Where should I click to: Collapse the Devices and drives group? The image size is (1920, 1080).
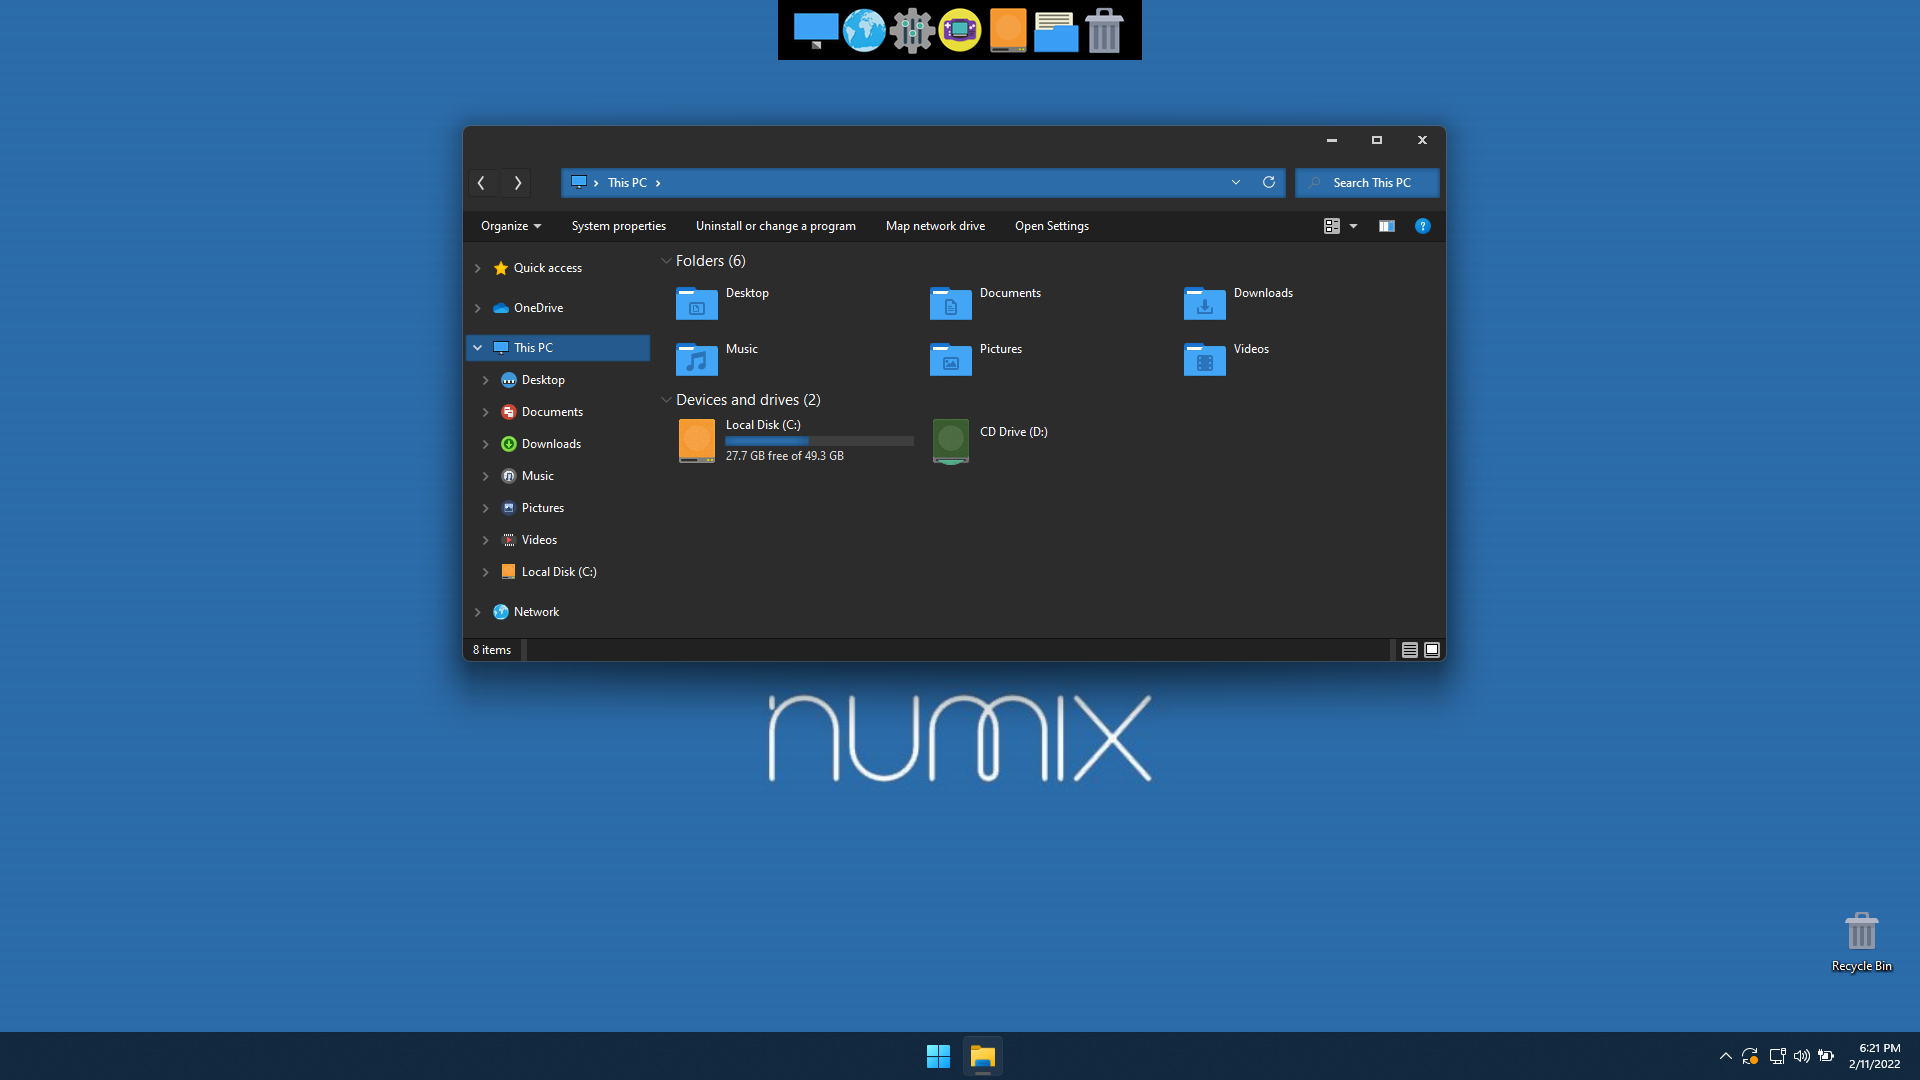point(666,400)
